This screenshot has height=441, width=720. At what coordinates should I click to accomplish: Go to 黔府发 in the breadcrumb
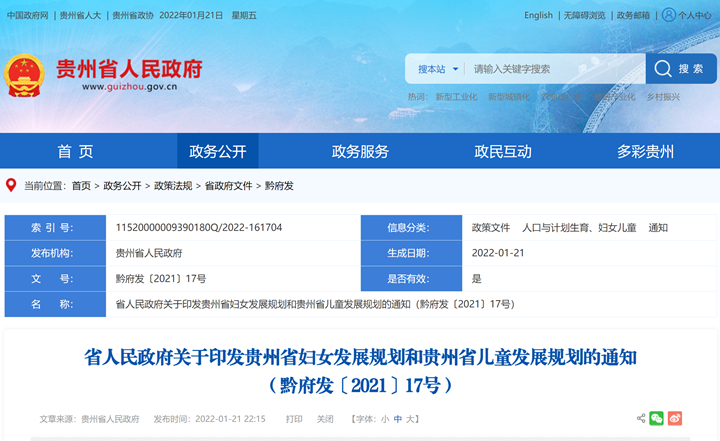(x=279, y=186)
